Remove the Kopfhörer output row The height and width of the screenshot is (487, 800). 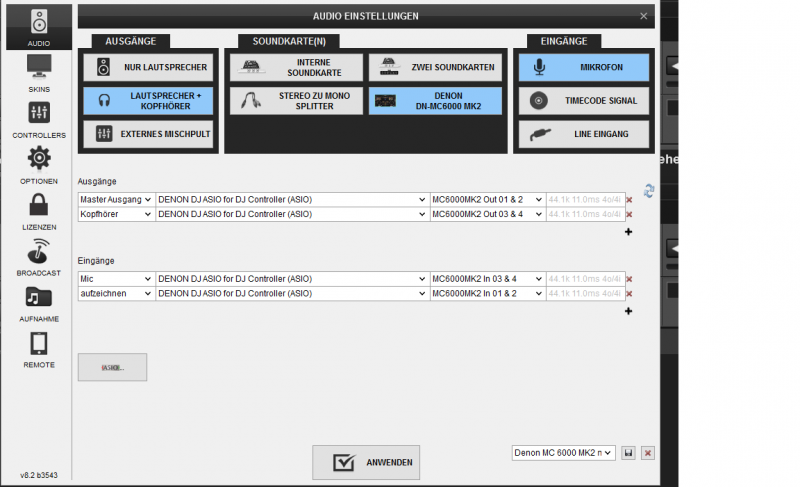coord(629,214)
